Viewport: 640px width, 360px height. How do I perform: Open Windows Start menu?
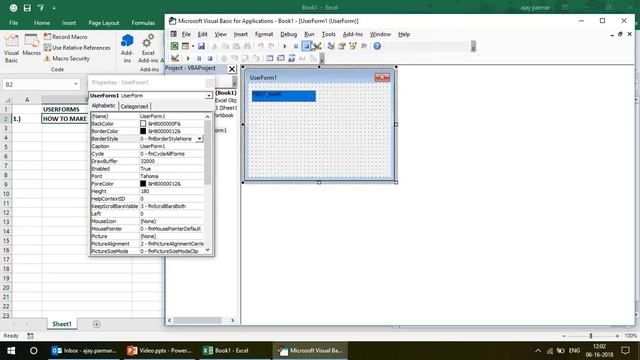[11, 351]
